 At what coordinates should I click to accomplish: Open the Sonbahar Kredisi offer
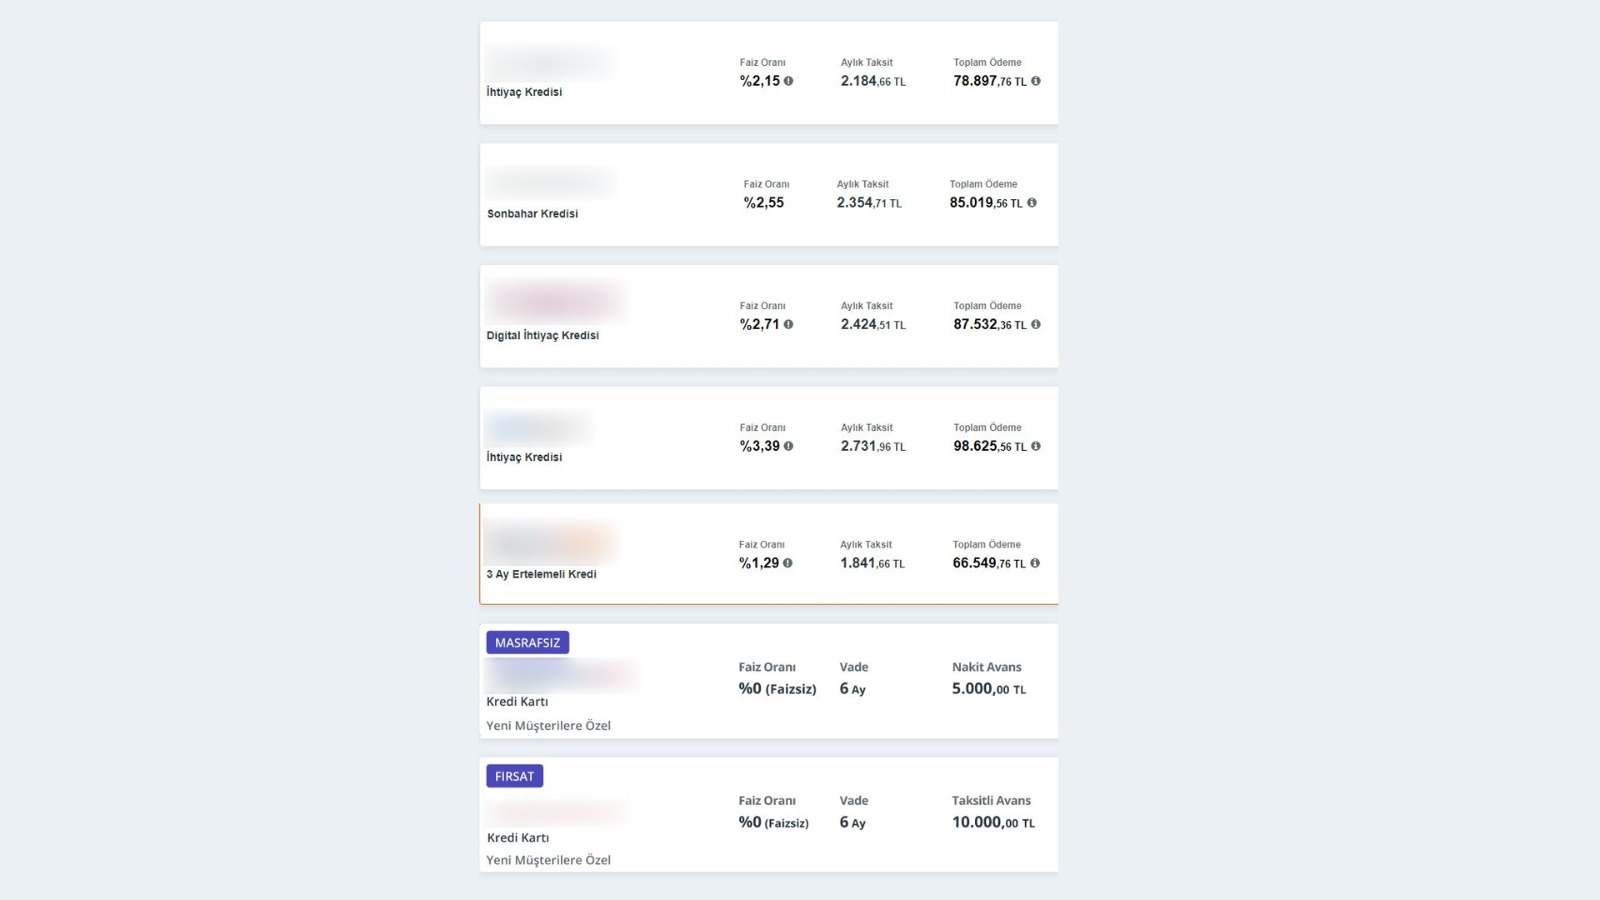(x=769, y=195)
